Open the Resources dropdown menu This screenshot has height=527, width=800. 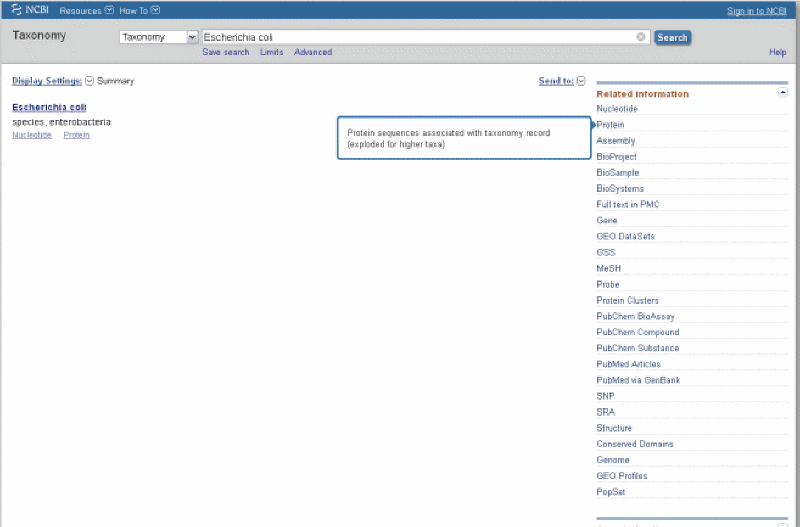[86, 10]
